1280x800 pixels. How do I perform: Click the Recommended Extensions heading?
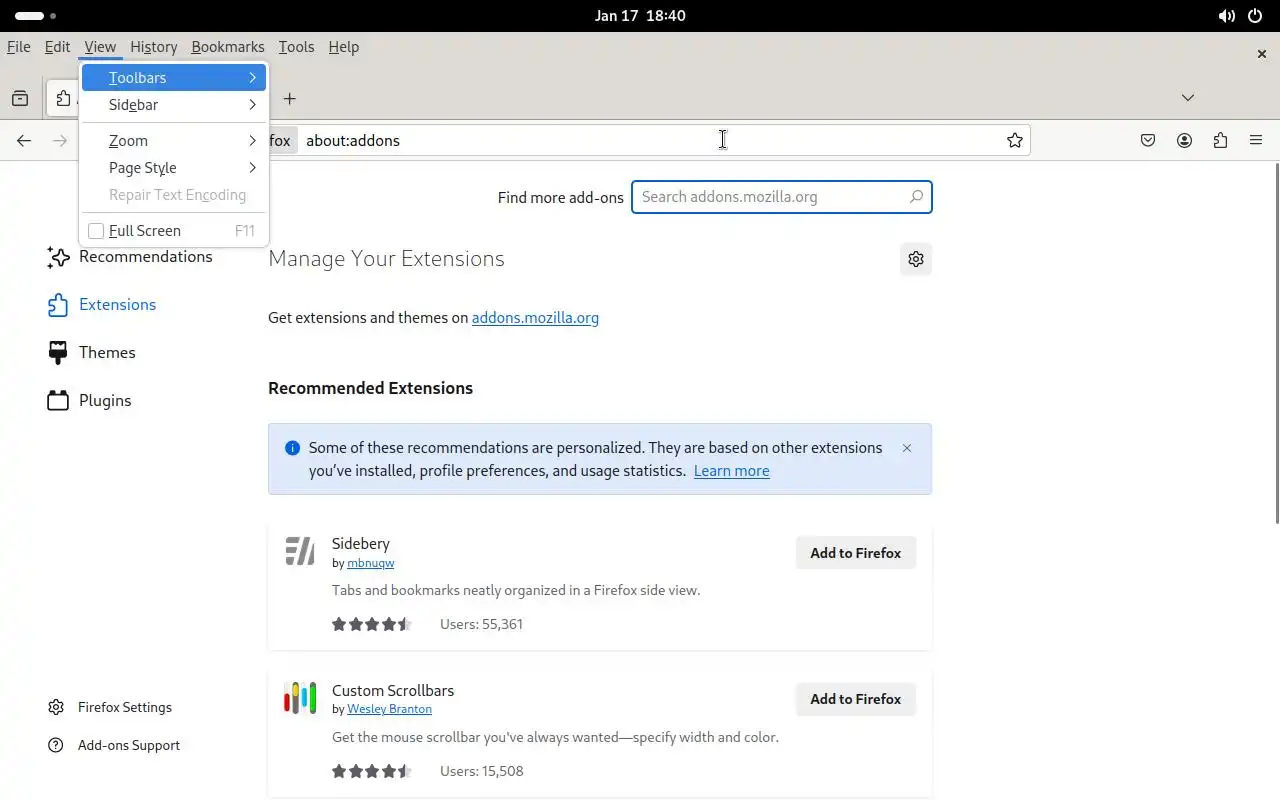[x=370, y=388]
